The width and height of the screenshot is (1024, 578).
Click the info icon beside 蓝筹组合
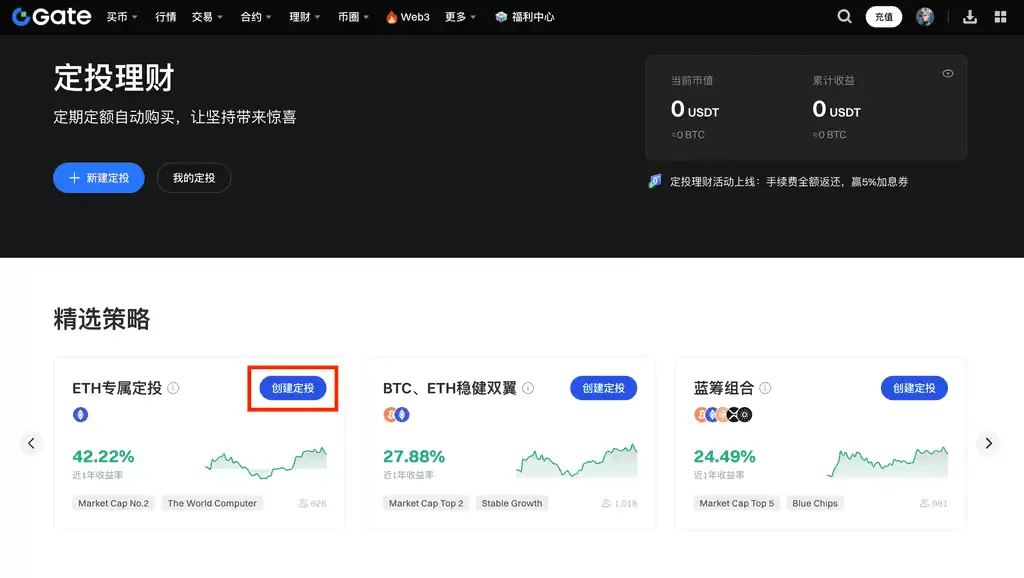[x=764, y=387]
